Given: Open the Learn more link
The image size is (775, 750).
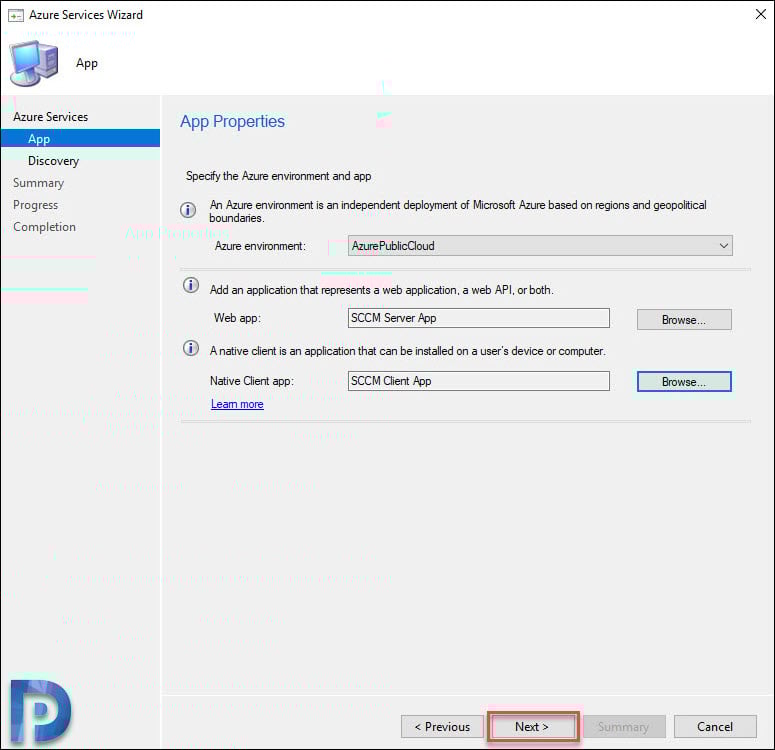Looking at the screenshot, I should click(x=237, y=404).
